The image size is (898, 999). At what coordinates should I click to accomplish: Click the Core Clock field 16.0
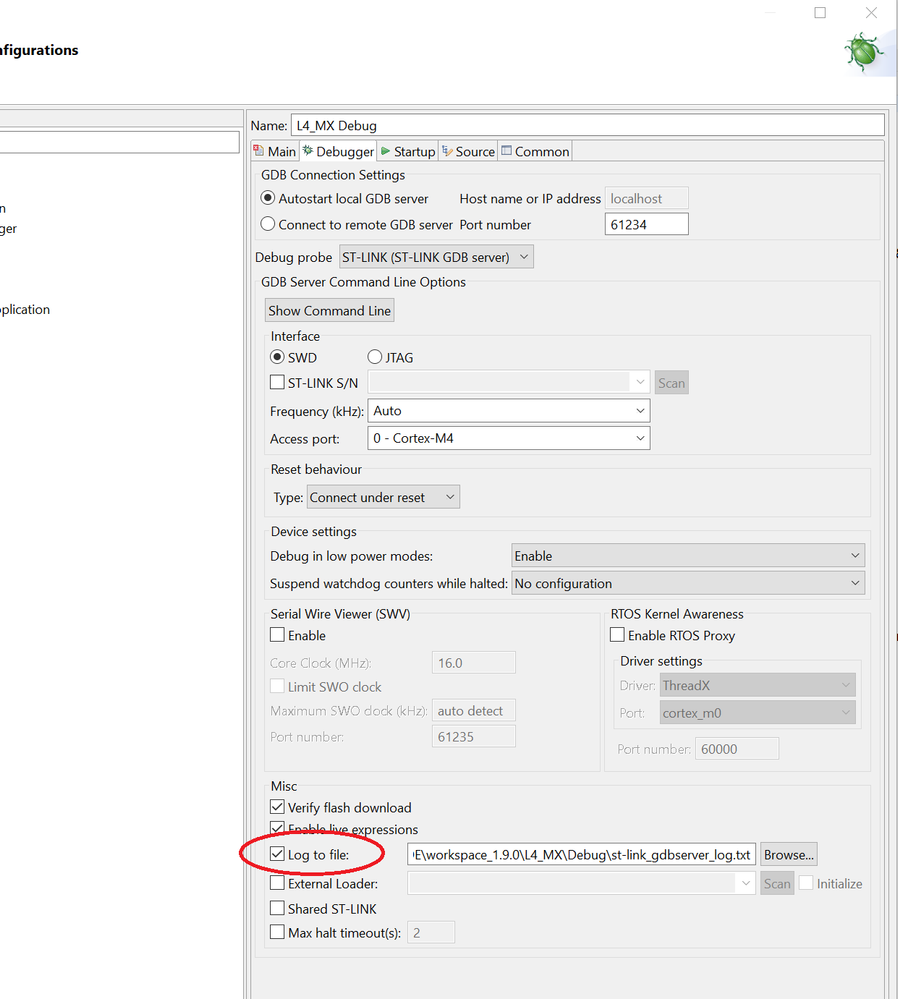point(474,663)
